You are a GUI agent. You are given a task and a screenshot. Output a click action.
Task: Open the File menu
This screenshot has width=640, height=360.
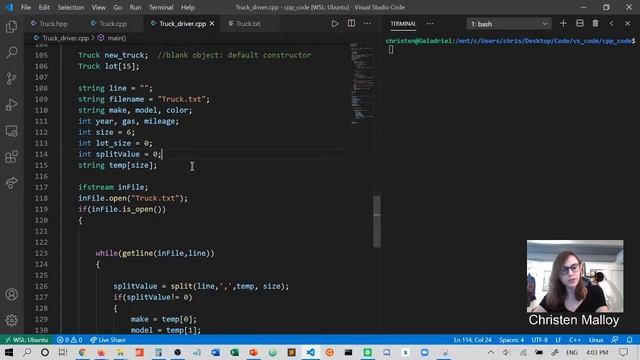[x=26, y=7]
